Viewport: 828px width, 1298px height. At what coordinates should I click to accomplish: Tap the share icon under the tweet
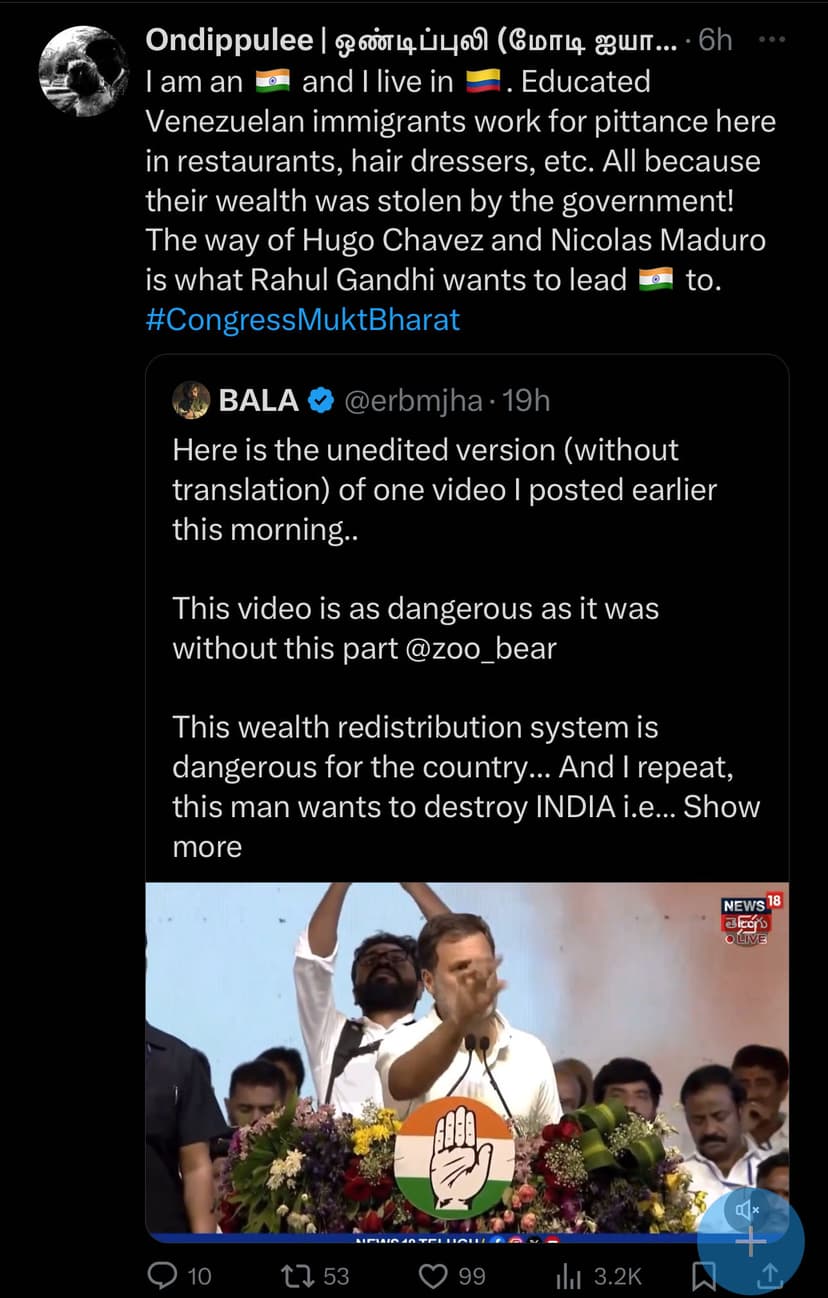(771, 1275)
